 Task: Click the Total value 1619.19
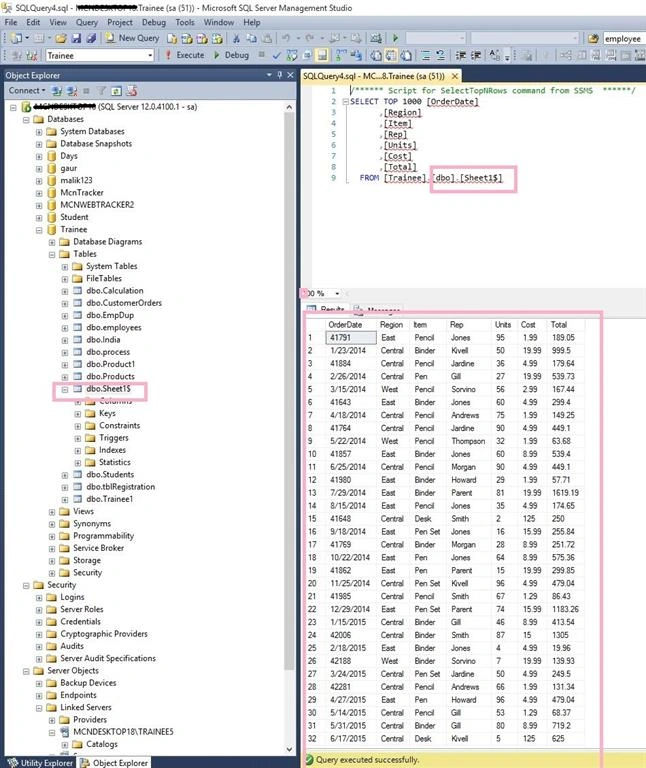coord(565,493)
